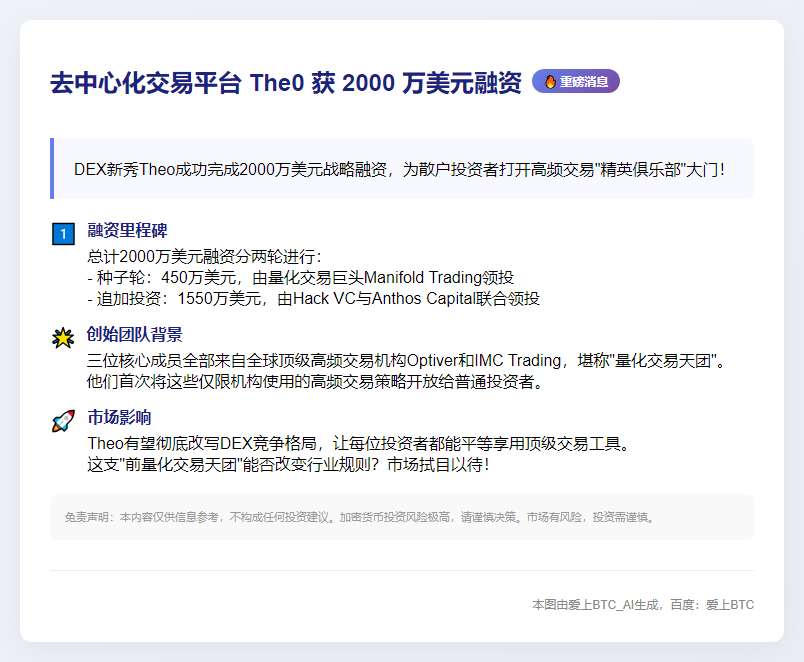The image size is (804, 662).
Task: Click the 融资里程碑 heading
Action: tap(127, 230)
